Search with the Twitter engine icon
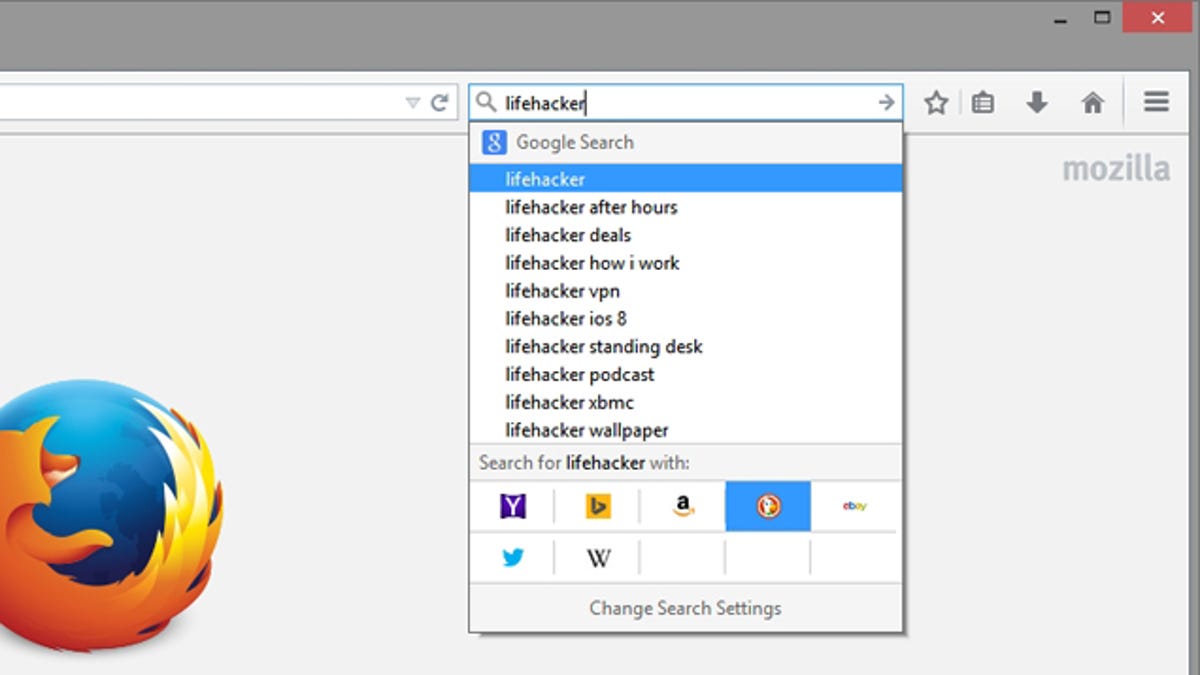 (x=512, y=558)
